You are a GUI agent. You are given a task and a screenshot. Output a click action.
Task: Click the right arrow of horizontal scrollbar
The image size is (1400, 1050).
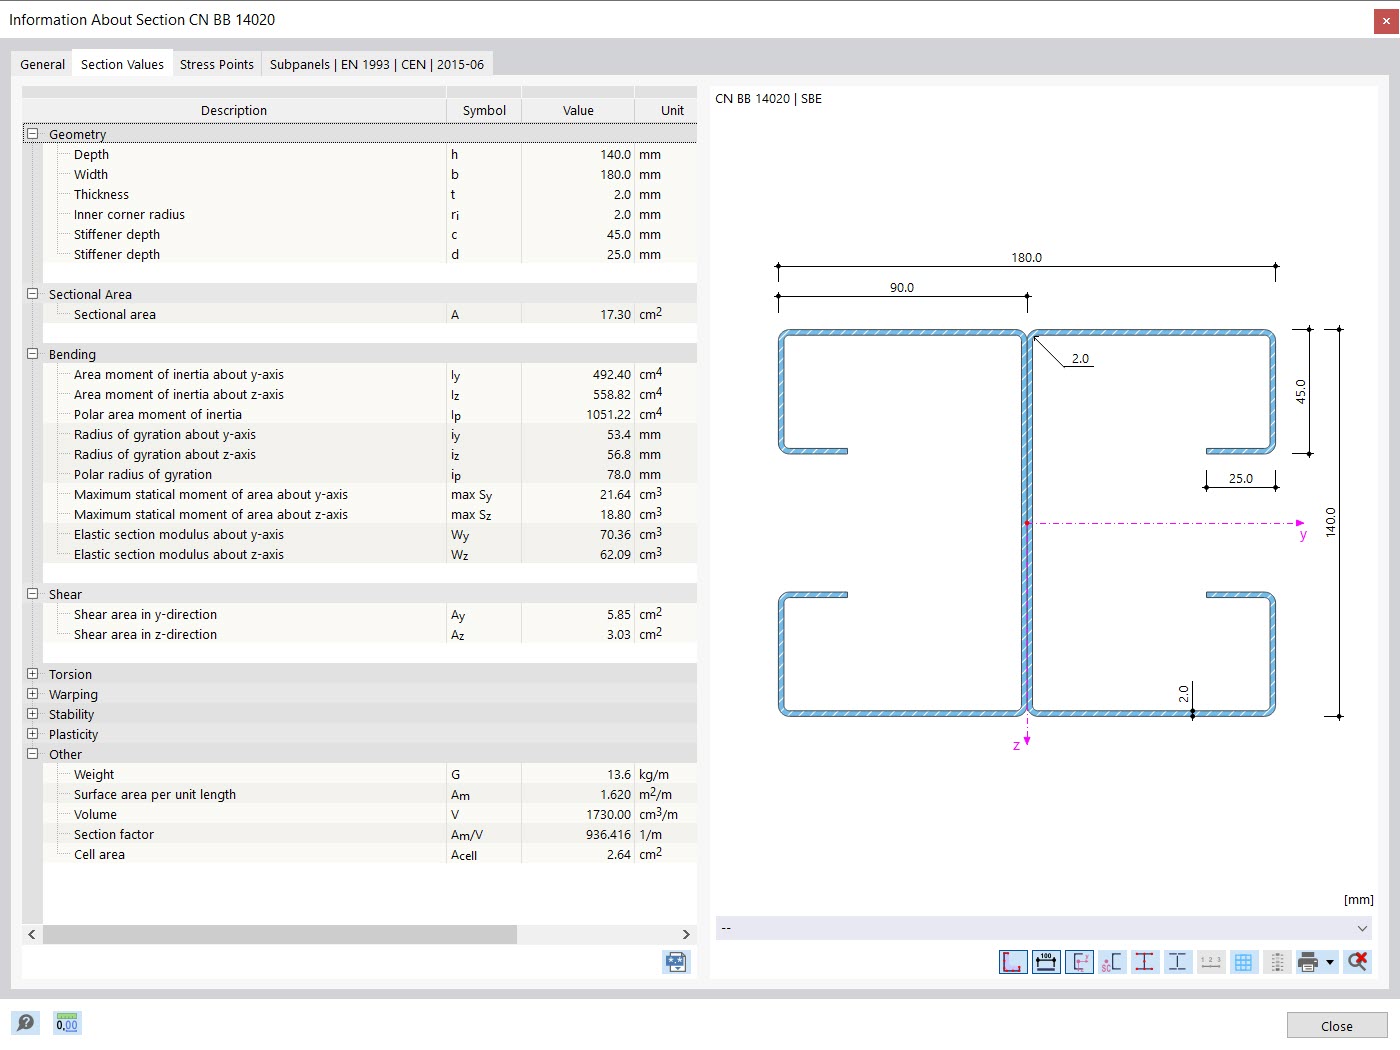pyautogui.click(x=686, y=934)
